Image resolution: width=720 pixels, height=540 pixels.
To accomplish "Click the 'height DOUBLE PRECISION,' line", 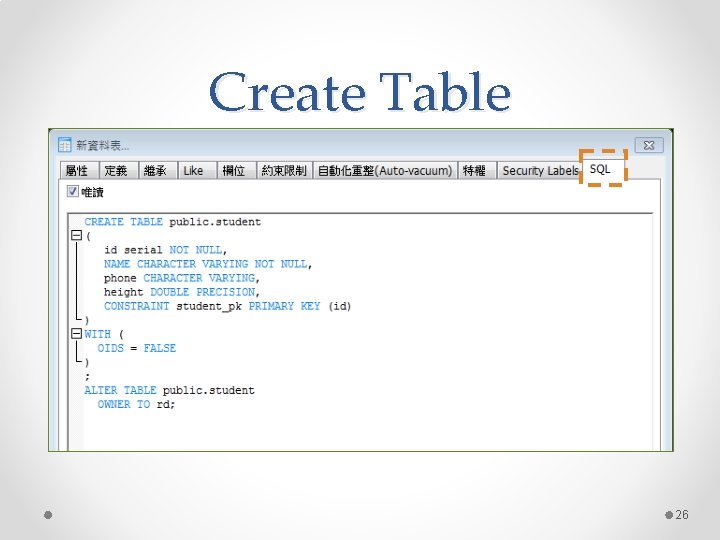I will 182,292.
